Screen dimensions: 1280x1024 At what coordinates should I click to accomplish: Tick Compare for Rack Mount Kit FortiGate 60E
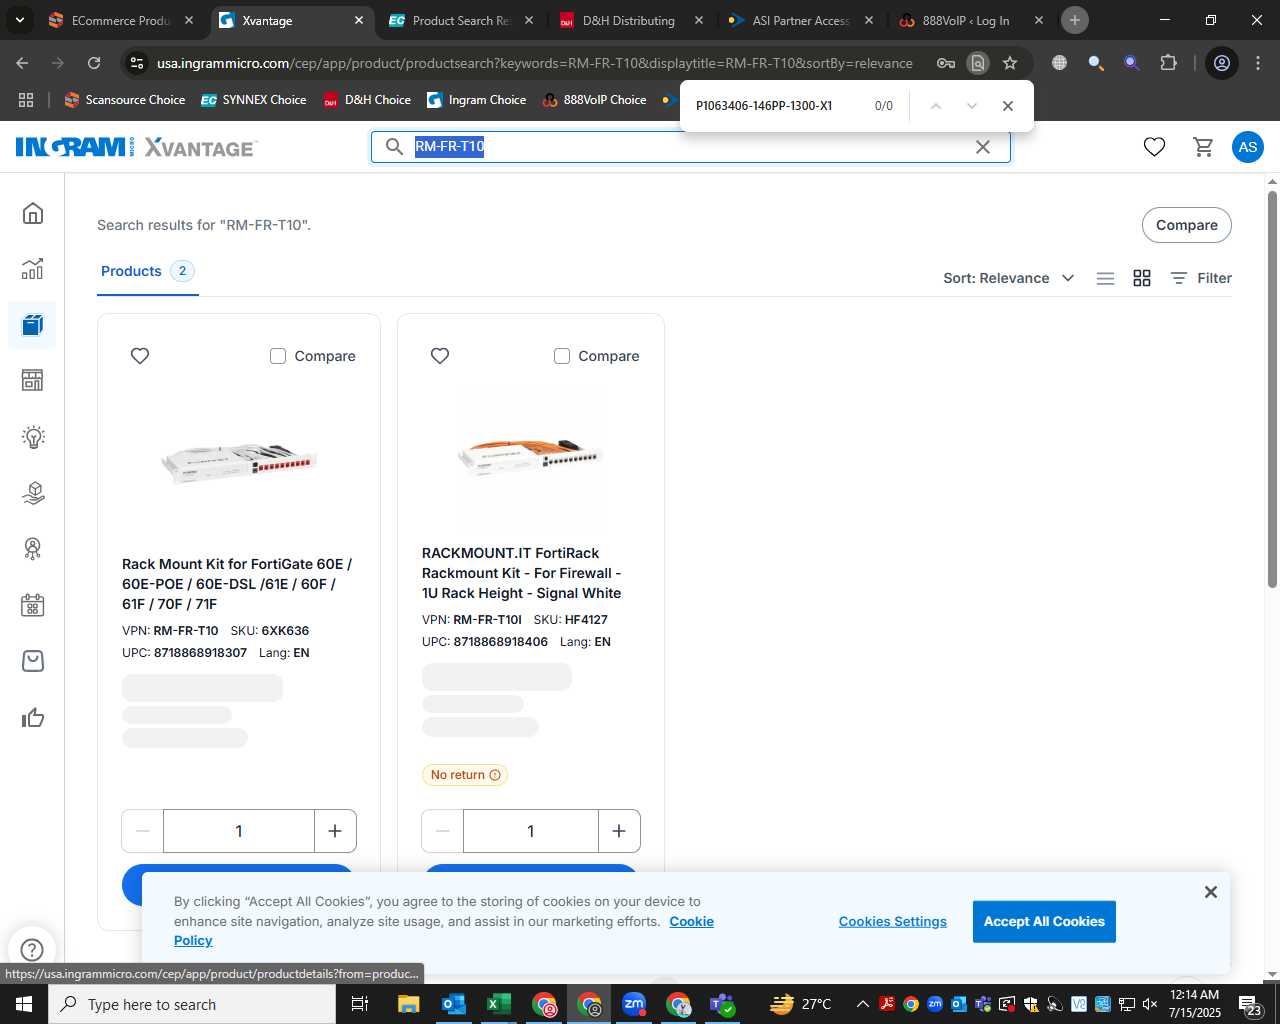click(278, 356)
